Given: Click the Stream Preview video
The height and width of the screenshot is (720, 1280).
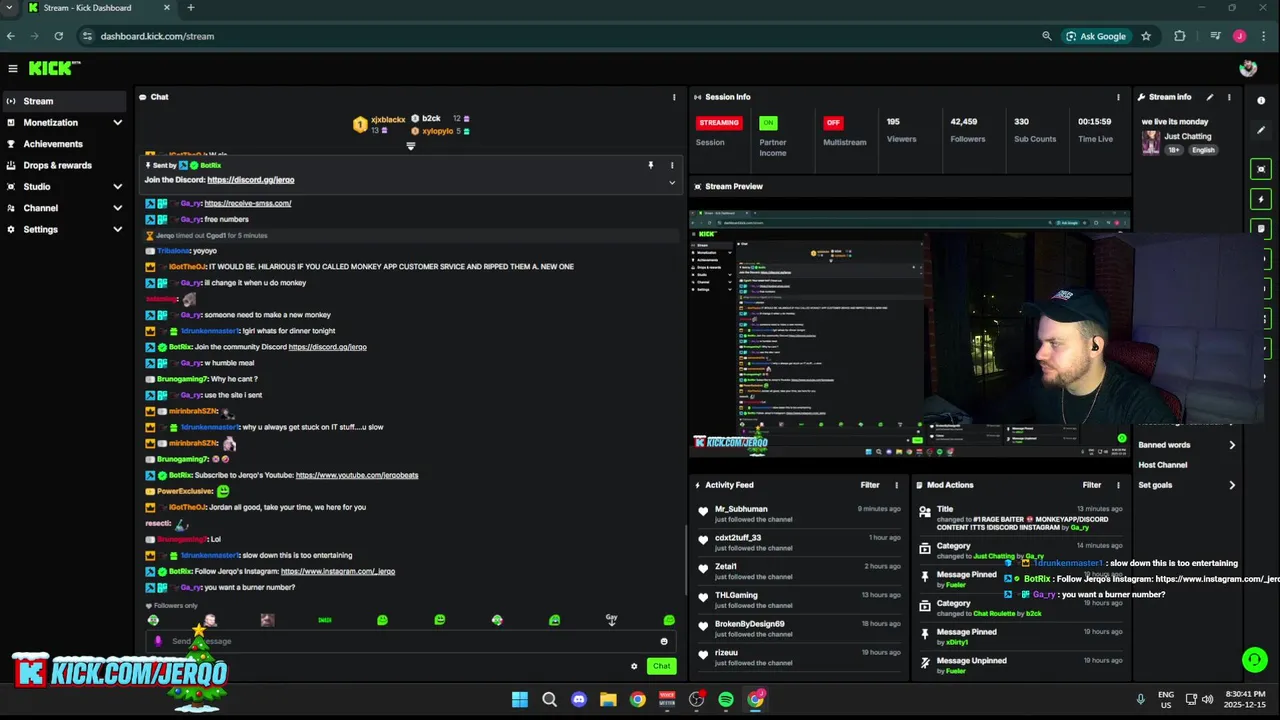Looking at the screenshot, I should [x=910, y=333].
